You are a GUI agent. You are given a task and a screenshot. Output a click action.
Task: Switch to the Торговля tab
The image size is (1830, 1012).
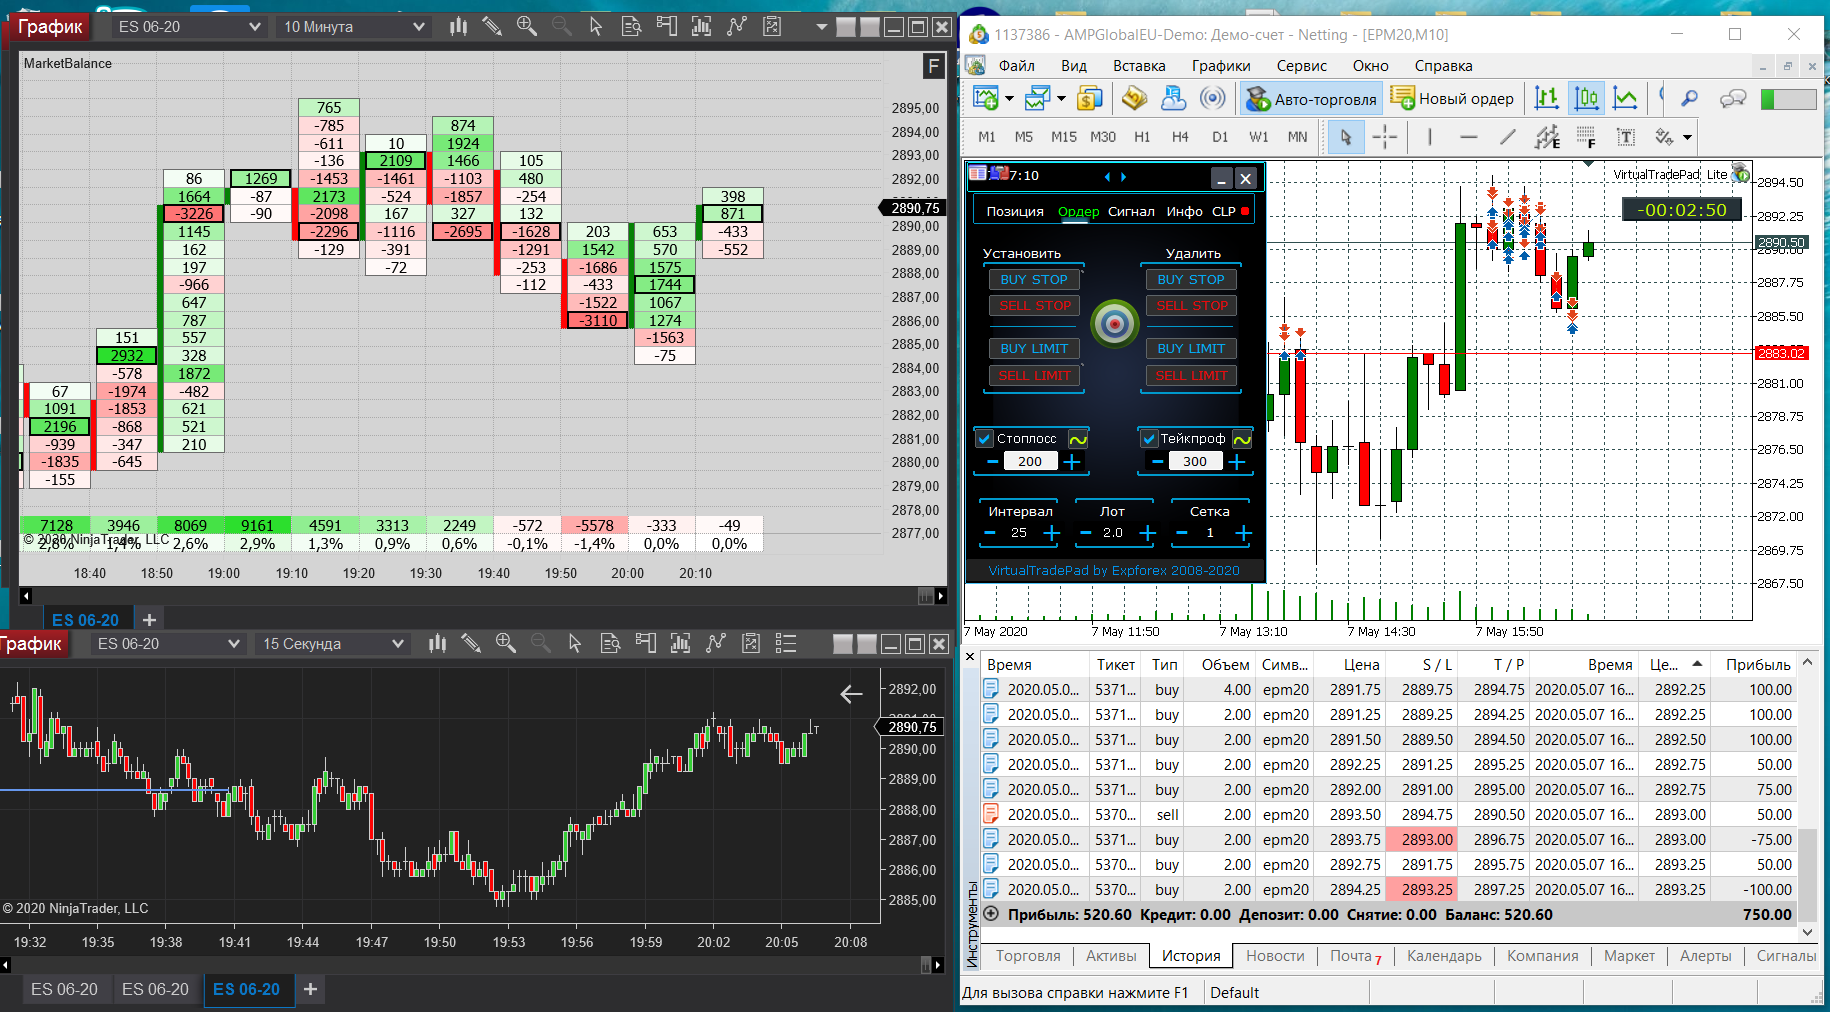point(1028,956)
